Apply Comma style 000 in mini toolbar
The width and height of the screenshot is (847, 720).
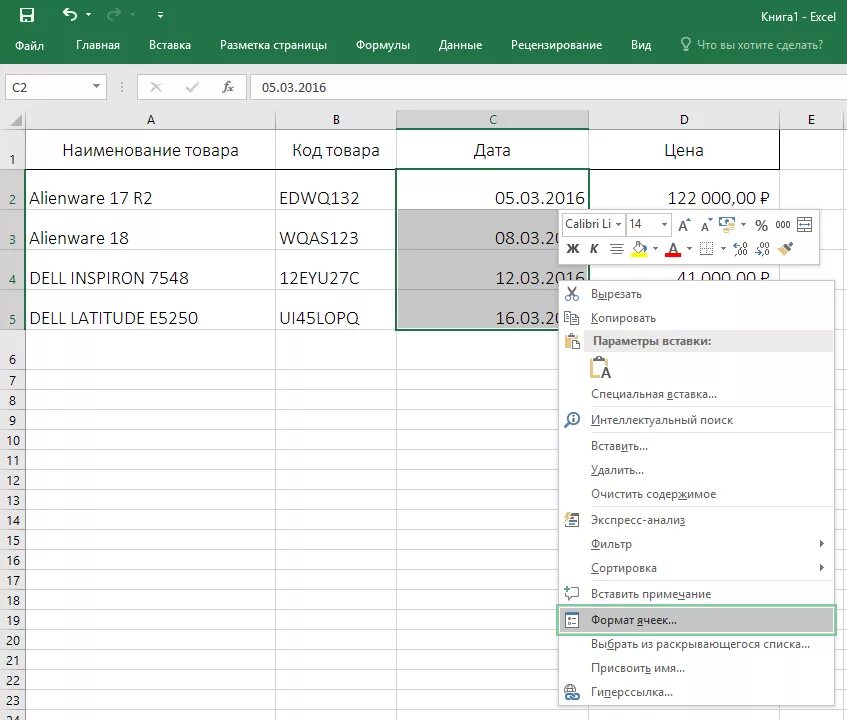point(782,225)
